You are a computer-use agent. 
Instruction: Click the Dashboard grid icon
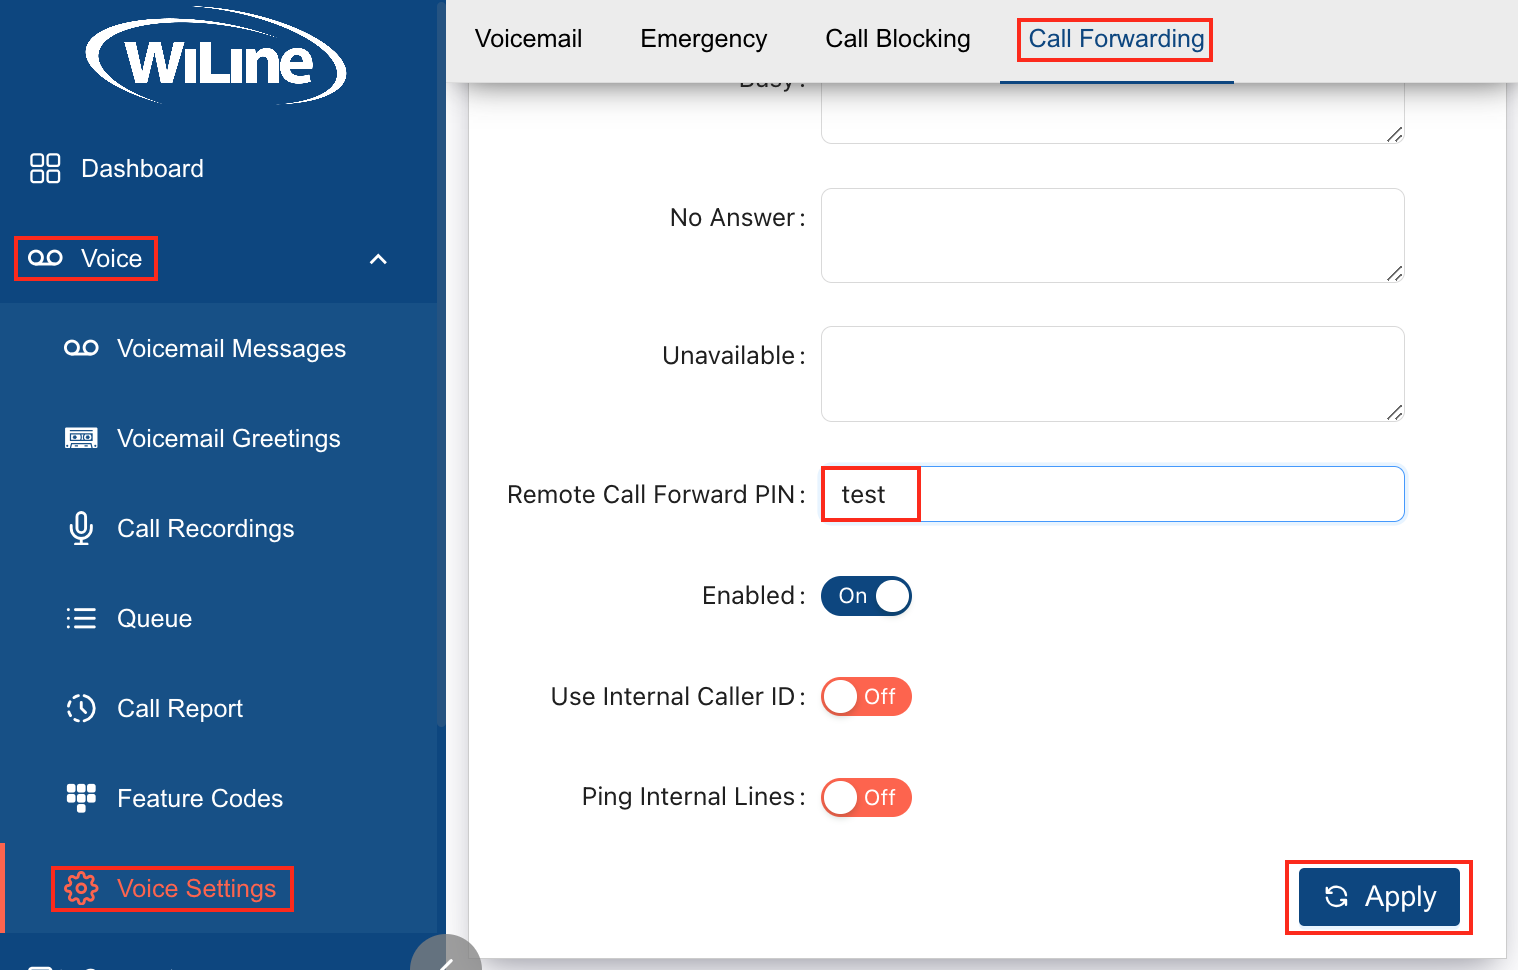[x=45, y=168]
